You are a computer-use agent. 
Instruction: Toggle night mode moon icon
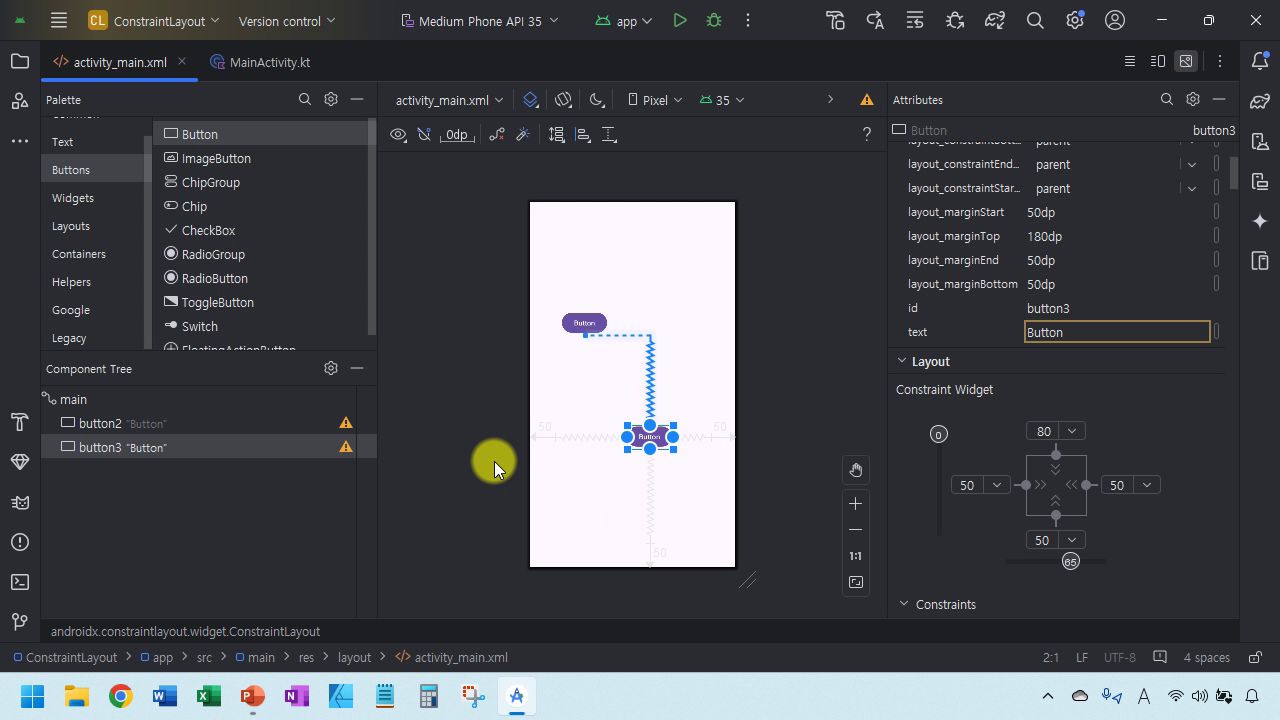(x=597, y=99)
